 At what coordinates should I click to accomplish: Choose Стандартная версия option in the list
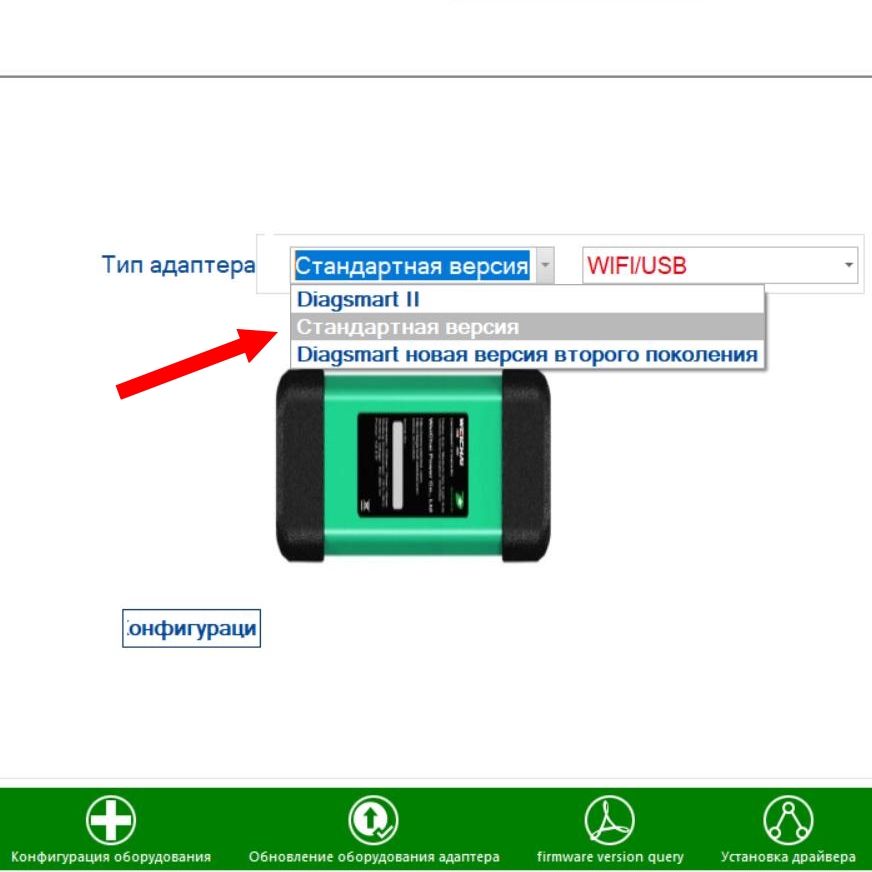click(408, 327)
